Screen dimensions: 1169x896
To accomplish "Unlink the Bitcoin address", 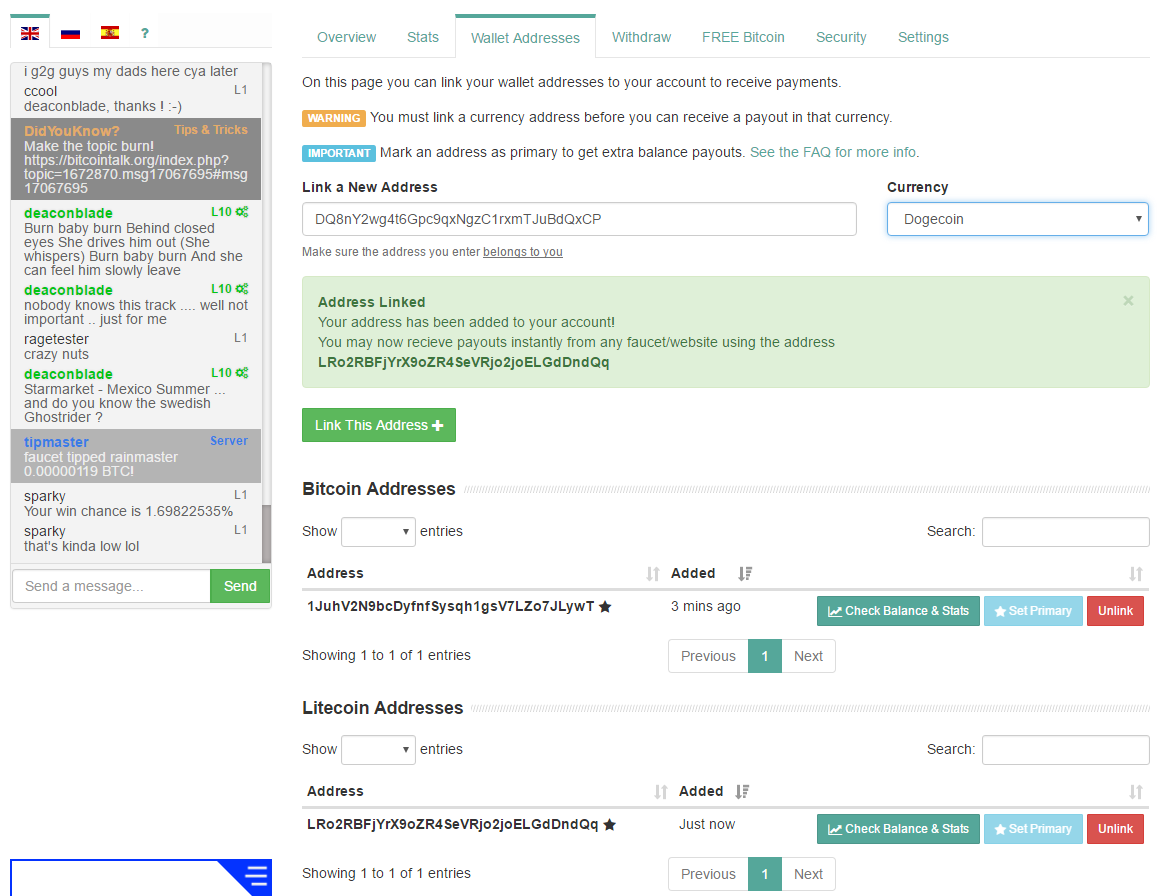I will 1115,611.
